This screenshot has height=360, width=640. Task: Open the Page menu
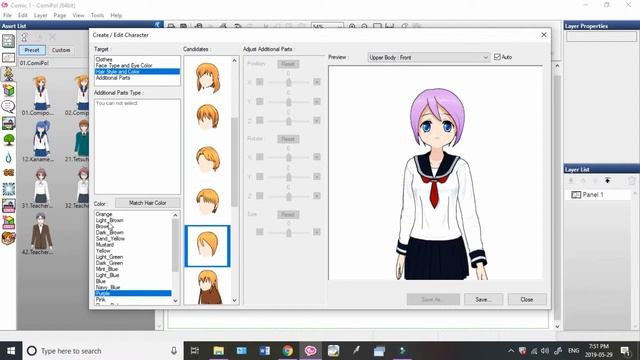60,15
